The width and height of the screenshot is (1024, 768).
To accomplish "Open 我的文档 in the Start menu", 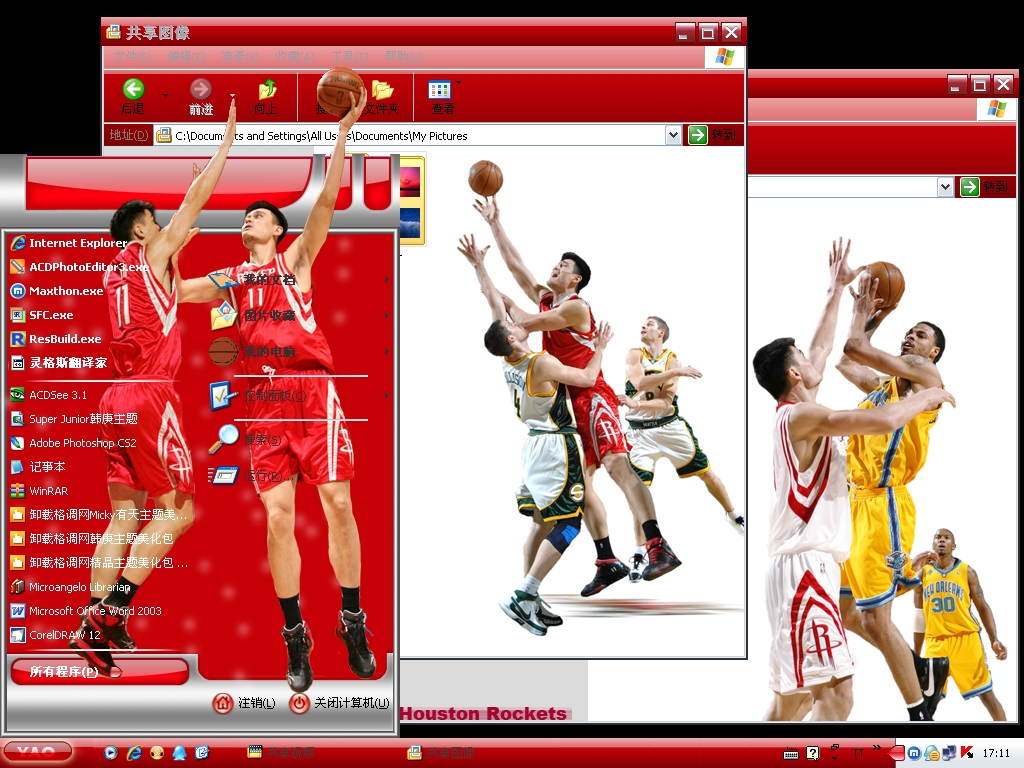I will (253, 280).
